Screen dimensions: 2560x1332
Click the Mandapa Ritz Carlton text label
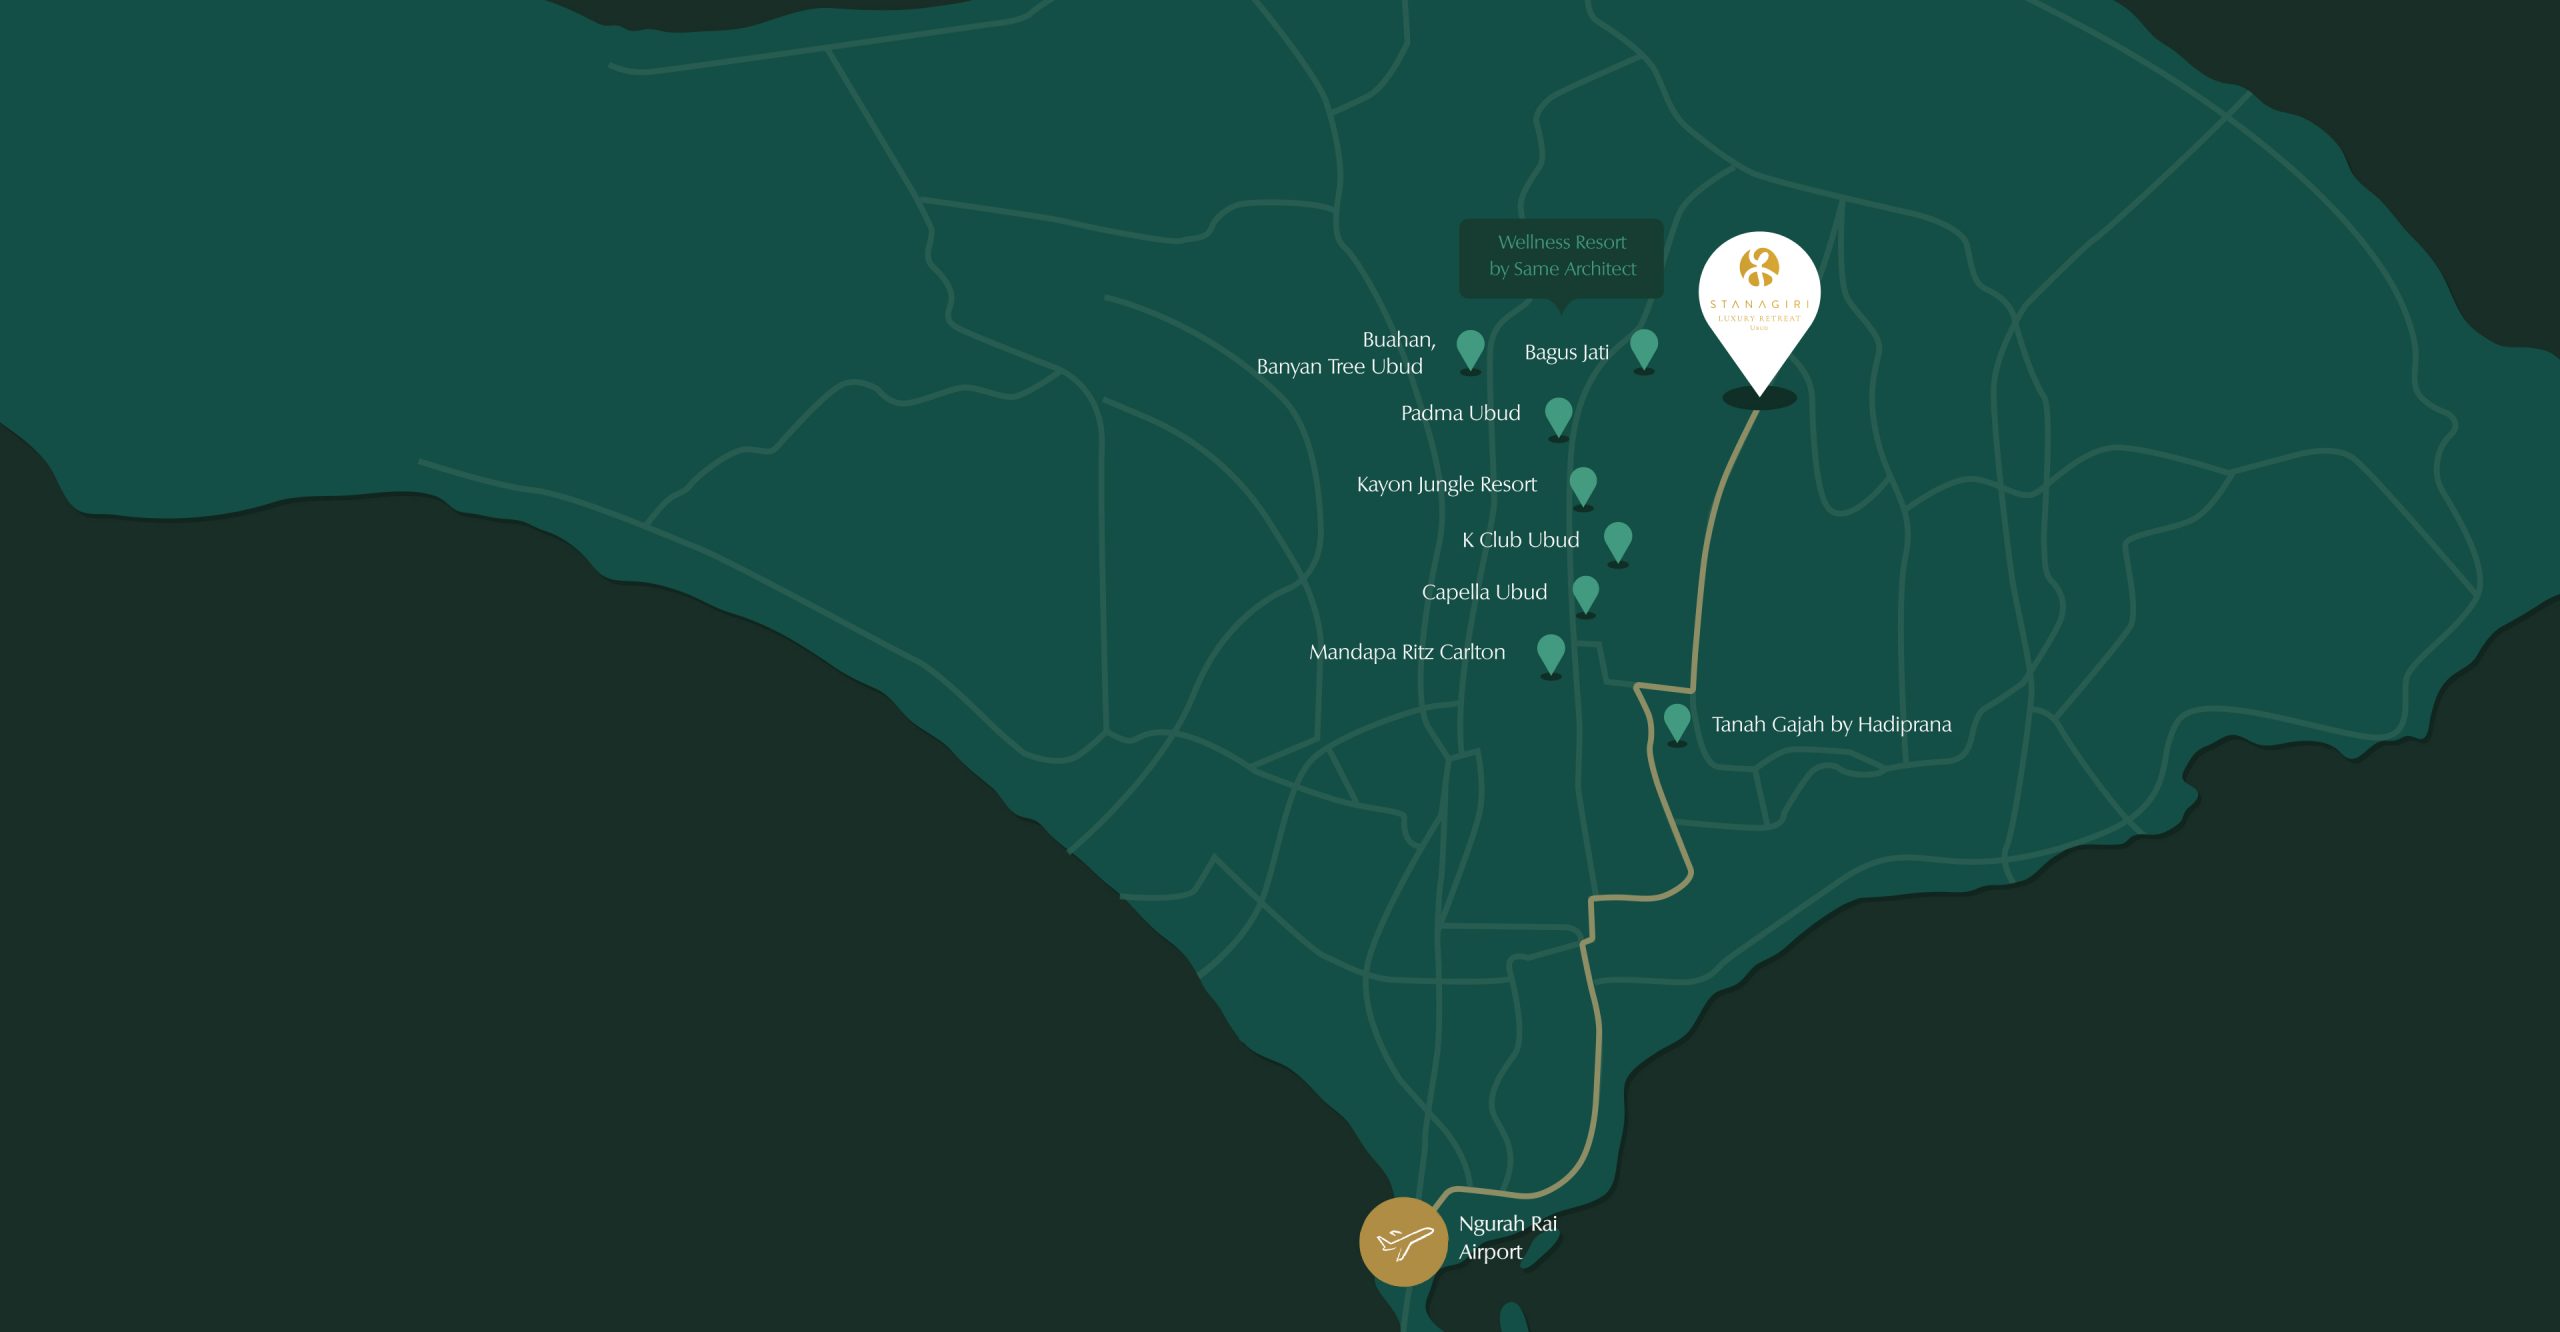1407,652
